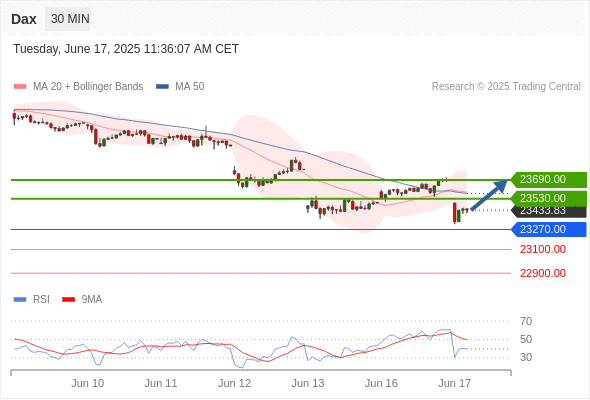Click the MA 20 + Bollinger Bands legend swatch

20,87
